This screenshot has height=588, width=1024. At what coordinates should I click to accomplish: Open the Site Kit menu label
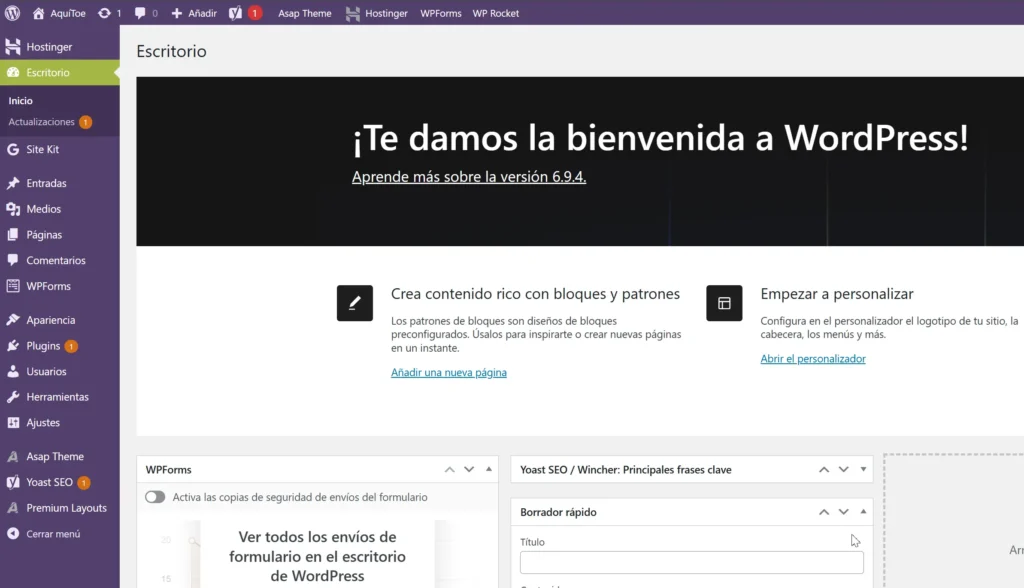(x=42, y=150)
